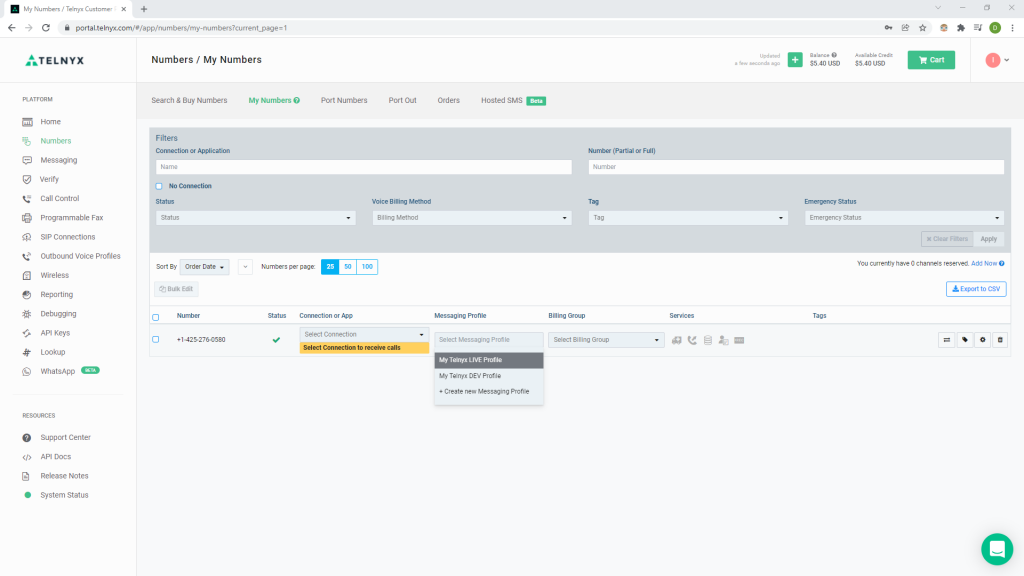Click the routing arrows icon in number row

pyautogui.click(x=946, y=340)
